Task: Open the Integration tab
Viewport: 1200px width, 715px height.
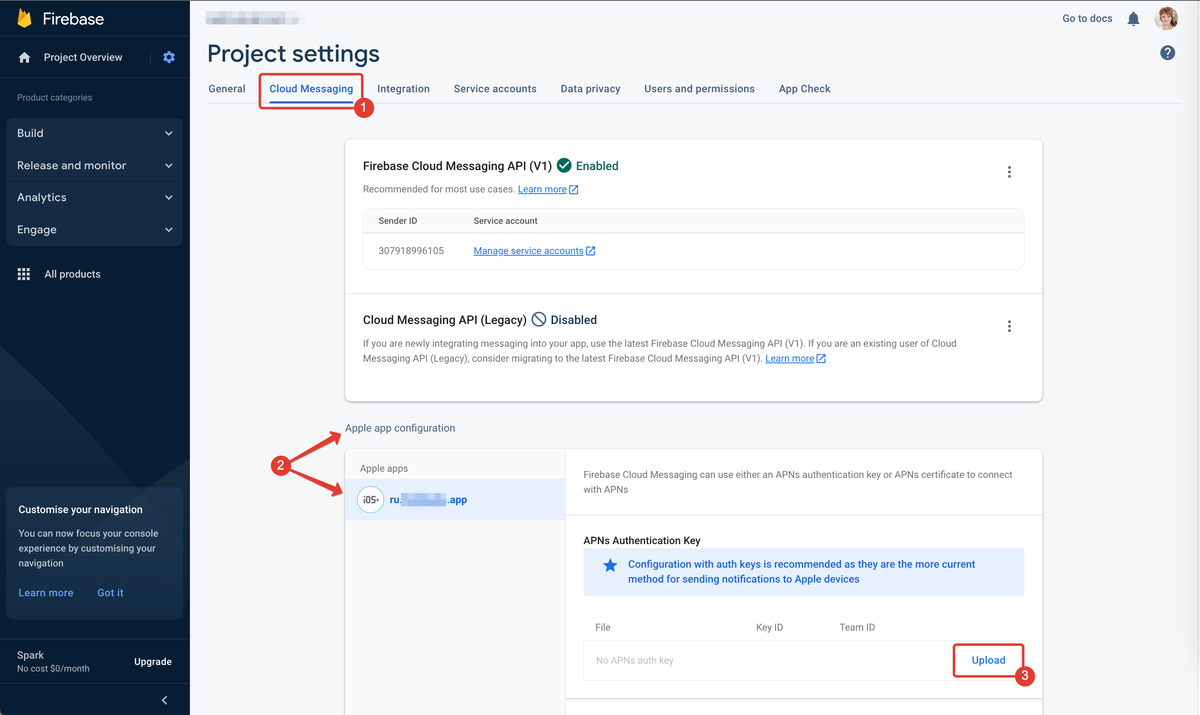Action: (x=403, y=89)
